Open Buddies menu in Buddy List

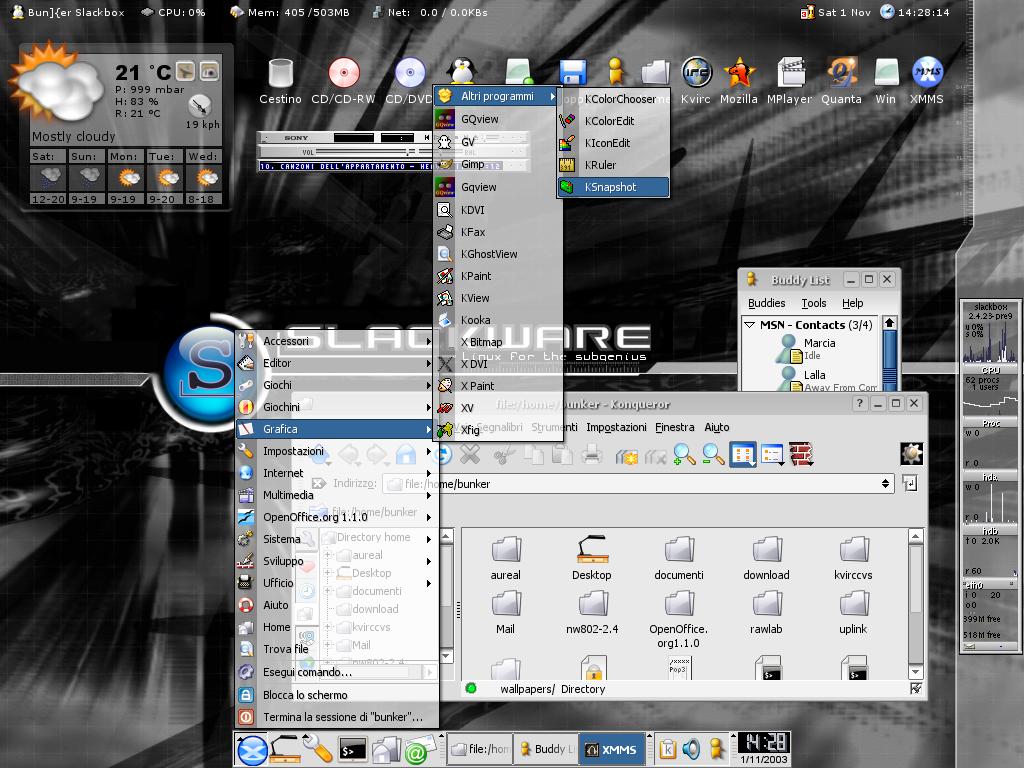pyautogui.click(x=767, y=303)
